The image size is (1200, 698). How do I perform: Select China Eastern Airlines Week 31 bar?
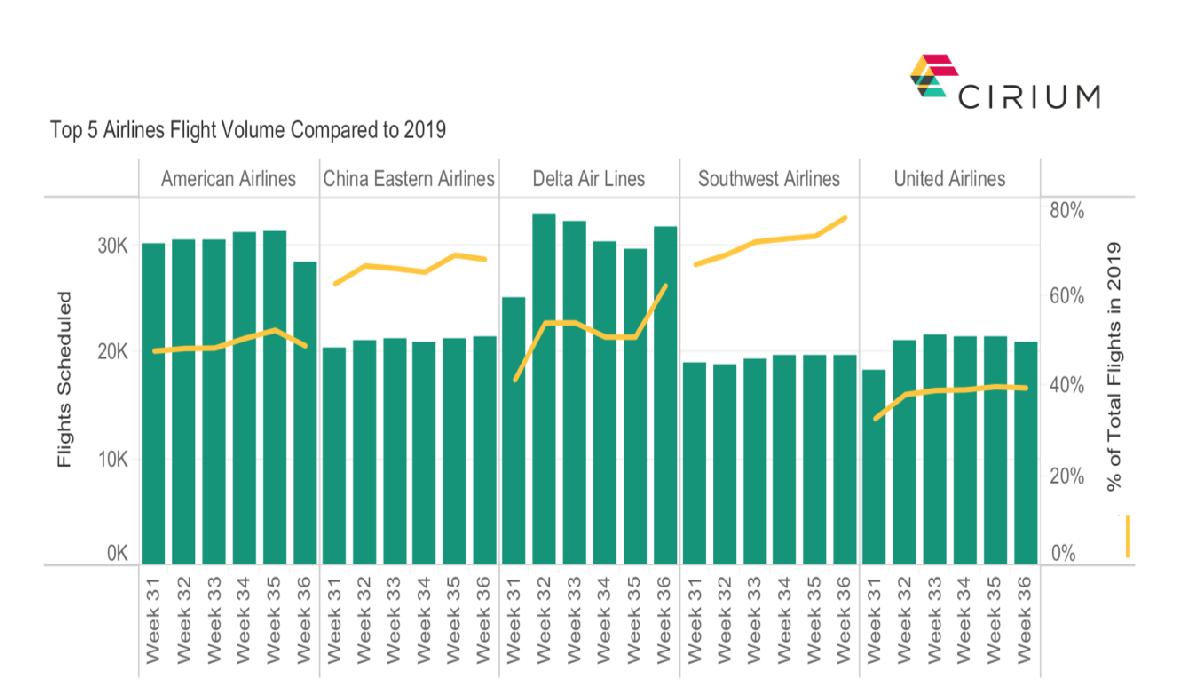pos(334,456)
